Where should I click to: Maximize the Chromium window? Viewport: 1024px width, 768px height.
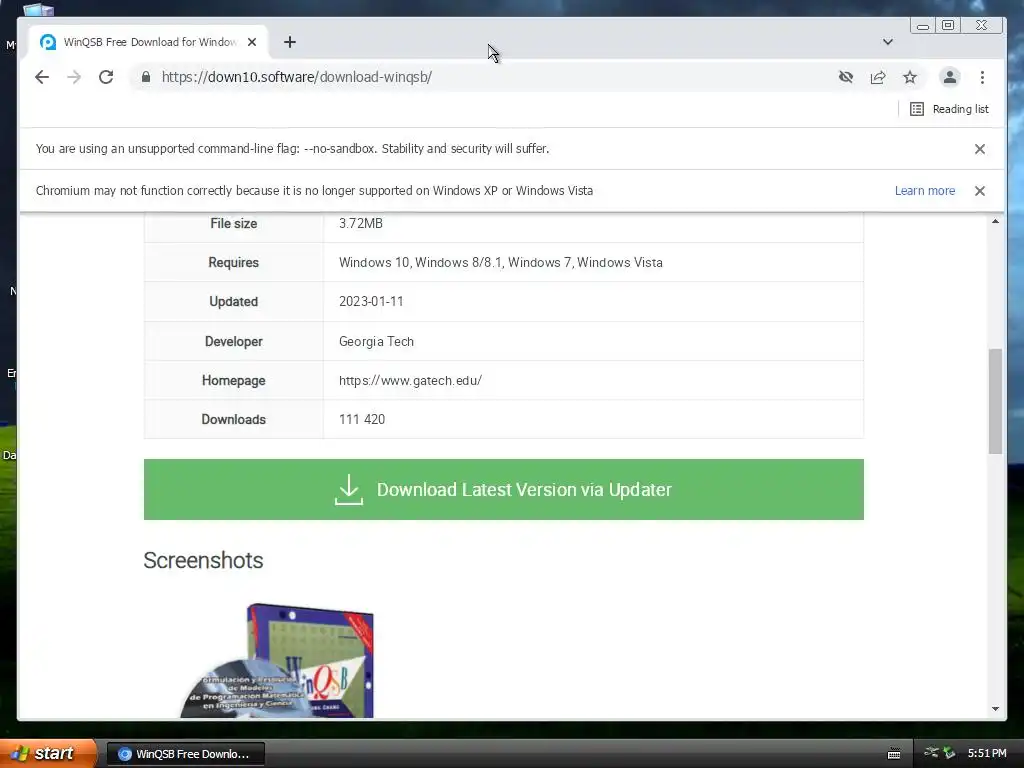[x=948, y=25]
